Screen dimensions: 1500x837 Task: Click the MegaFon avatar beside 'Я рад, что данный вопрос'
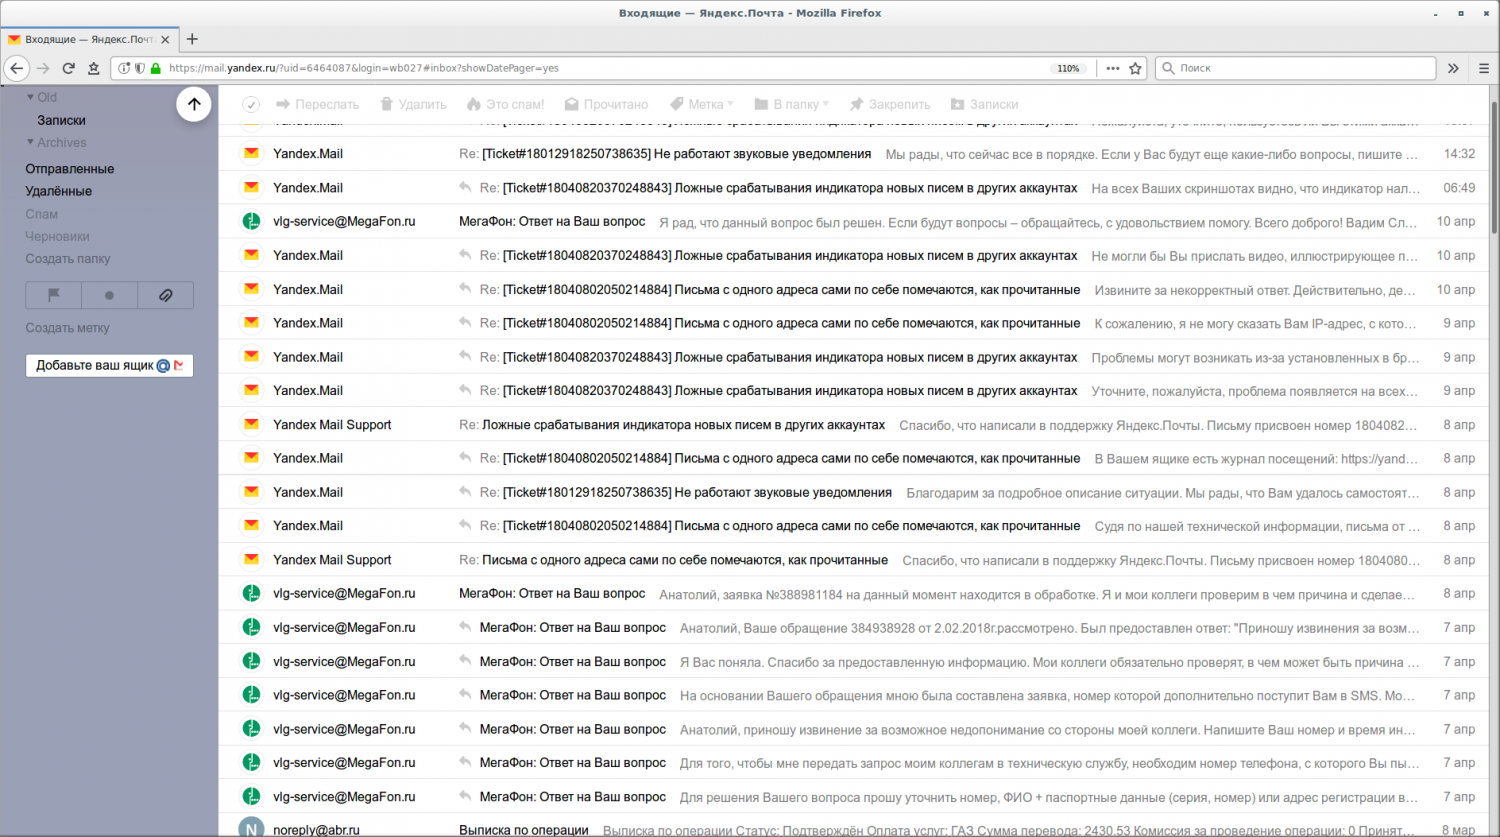(x=252, y=221)
